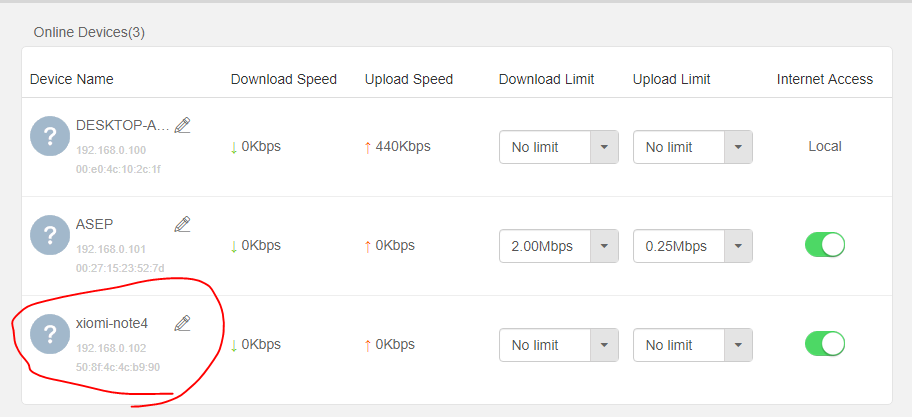Click the Online Devices(3) heading

pos(89,32)
